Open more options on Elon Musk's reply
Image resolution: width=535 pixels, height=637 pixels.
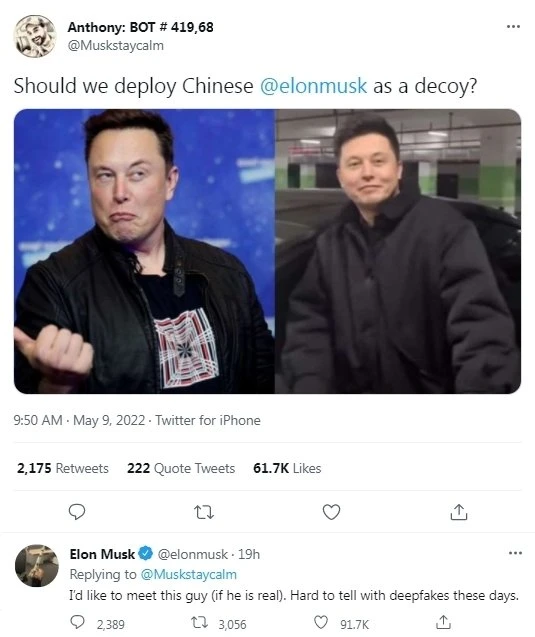515,553
